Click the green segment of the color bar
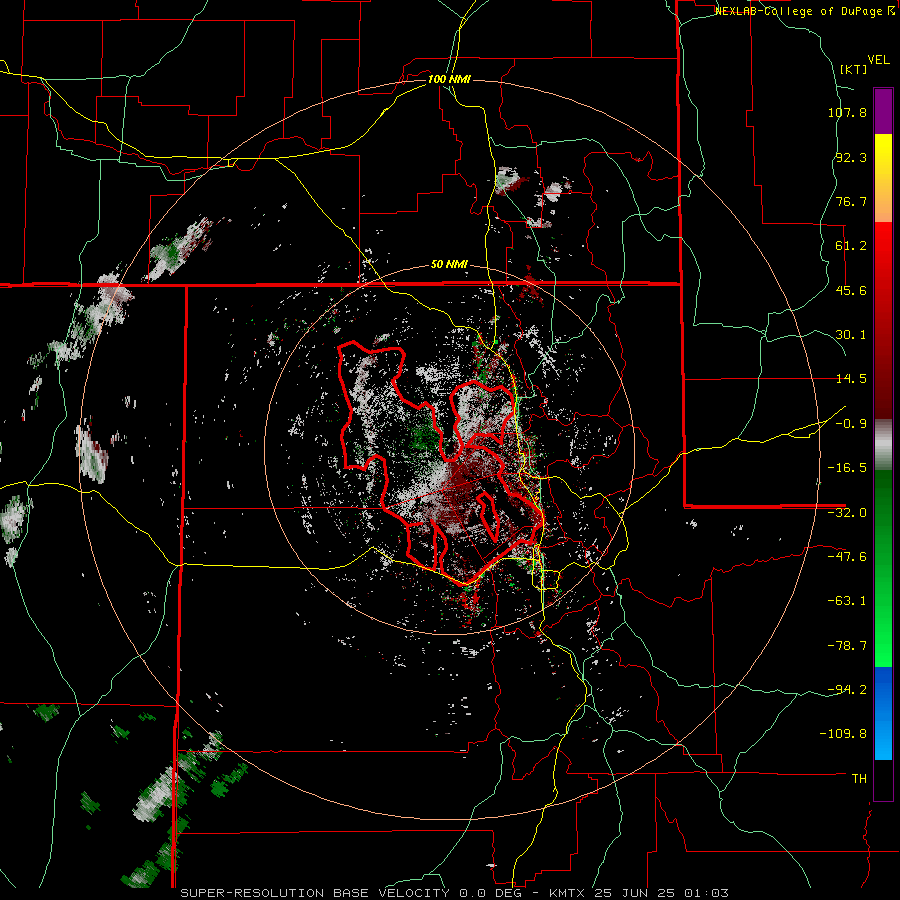Viewport: 900px width, 900px height. (883, 568)
